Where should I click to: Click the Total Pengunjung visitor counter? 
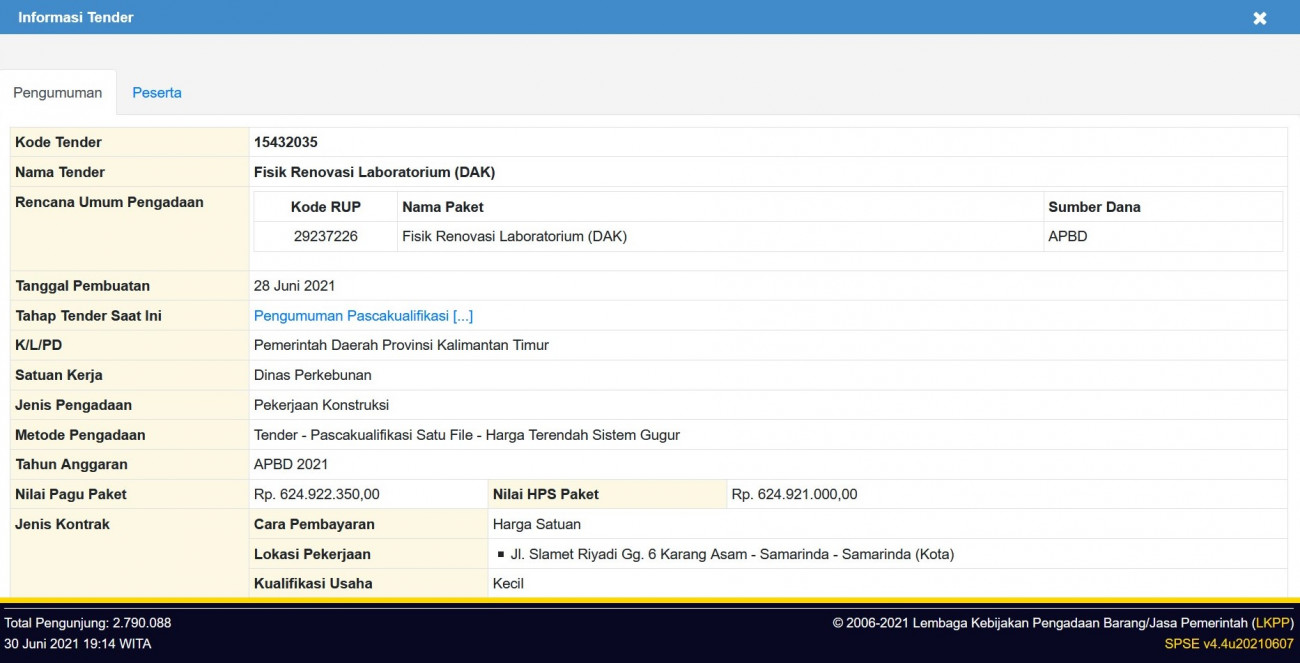click(88, 623)
